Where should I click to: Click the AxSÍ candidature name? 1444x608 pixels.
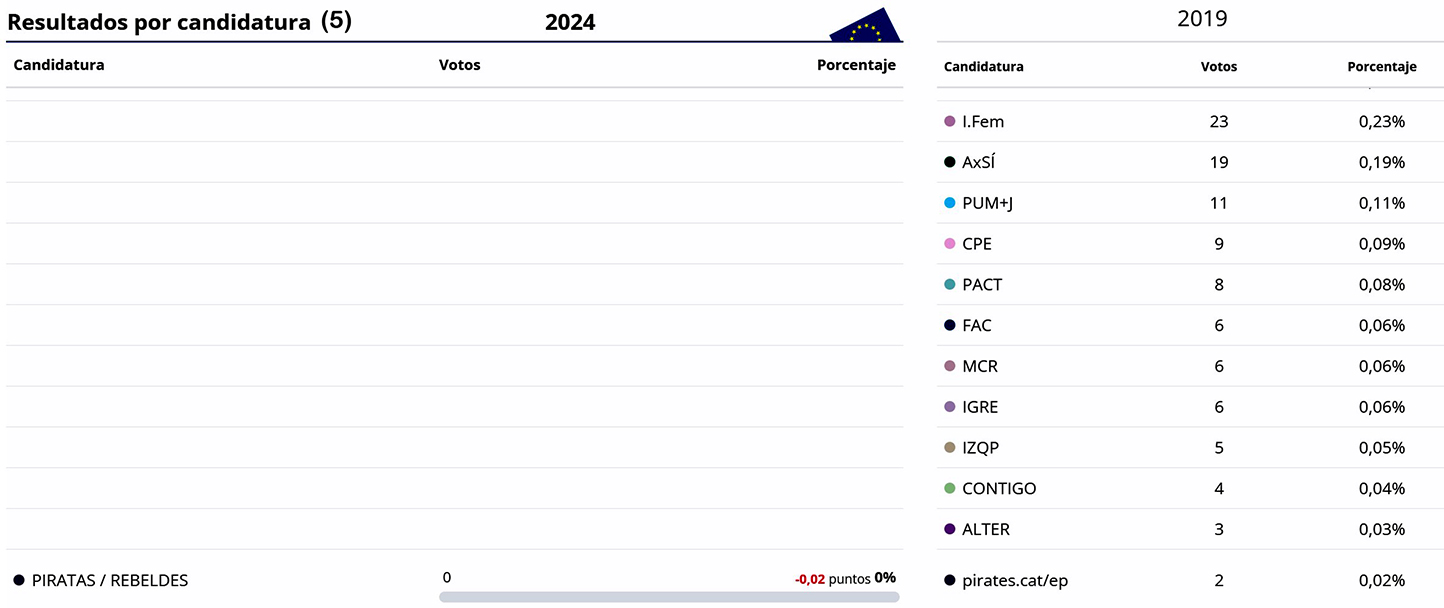(978, 163)
